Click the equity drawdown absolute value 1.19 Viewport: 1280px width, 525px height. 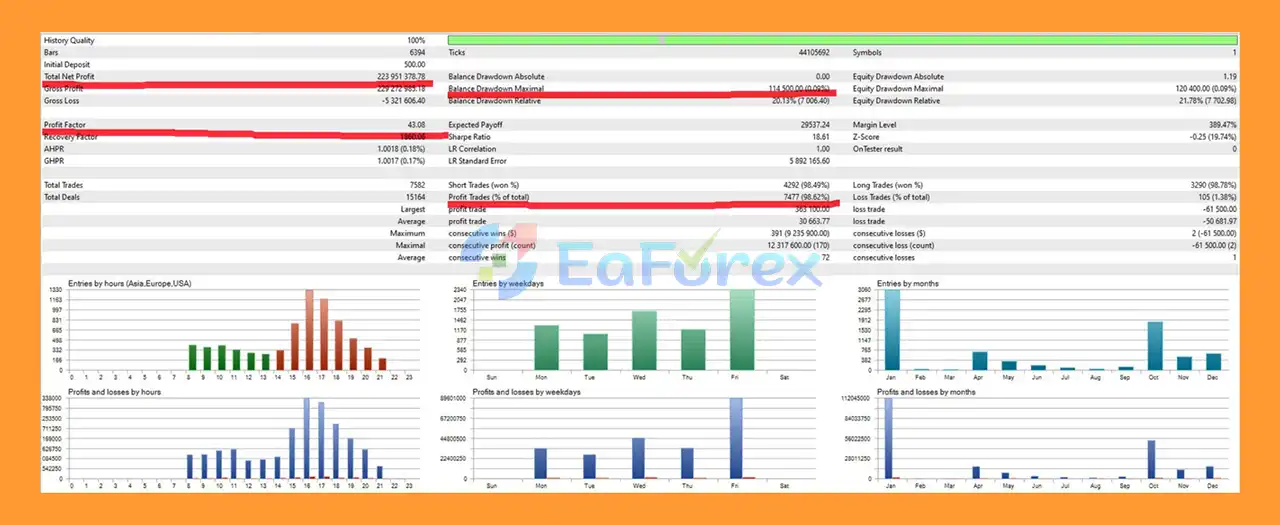(x=1229, y=76)
